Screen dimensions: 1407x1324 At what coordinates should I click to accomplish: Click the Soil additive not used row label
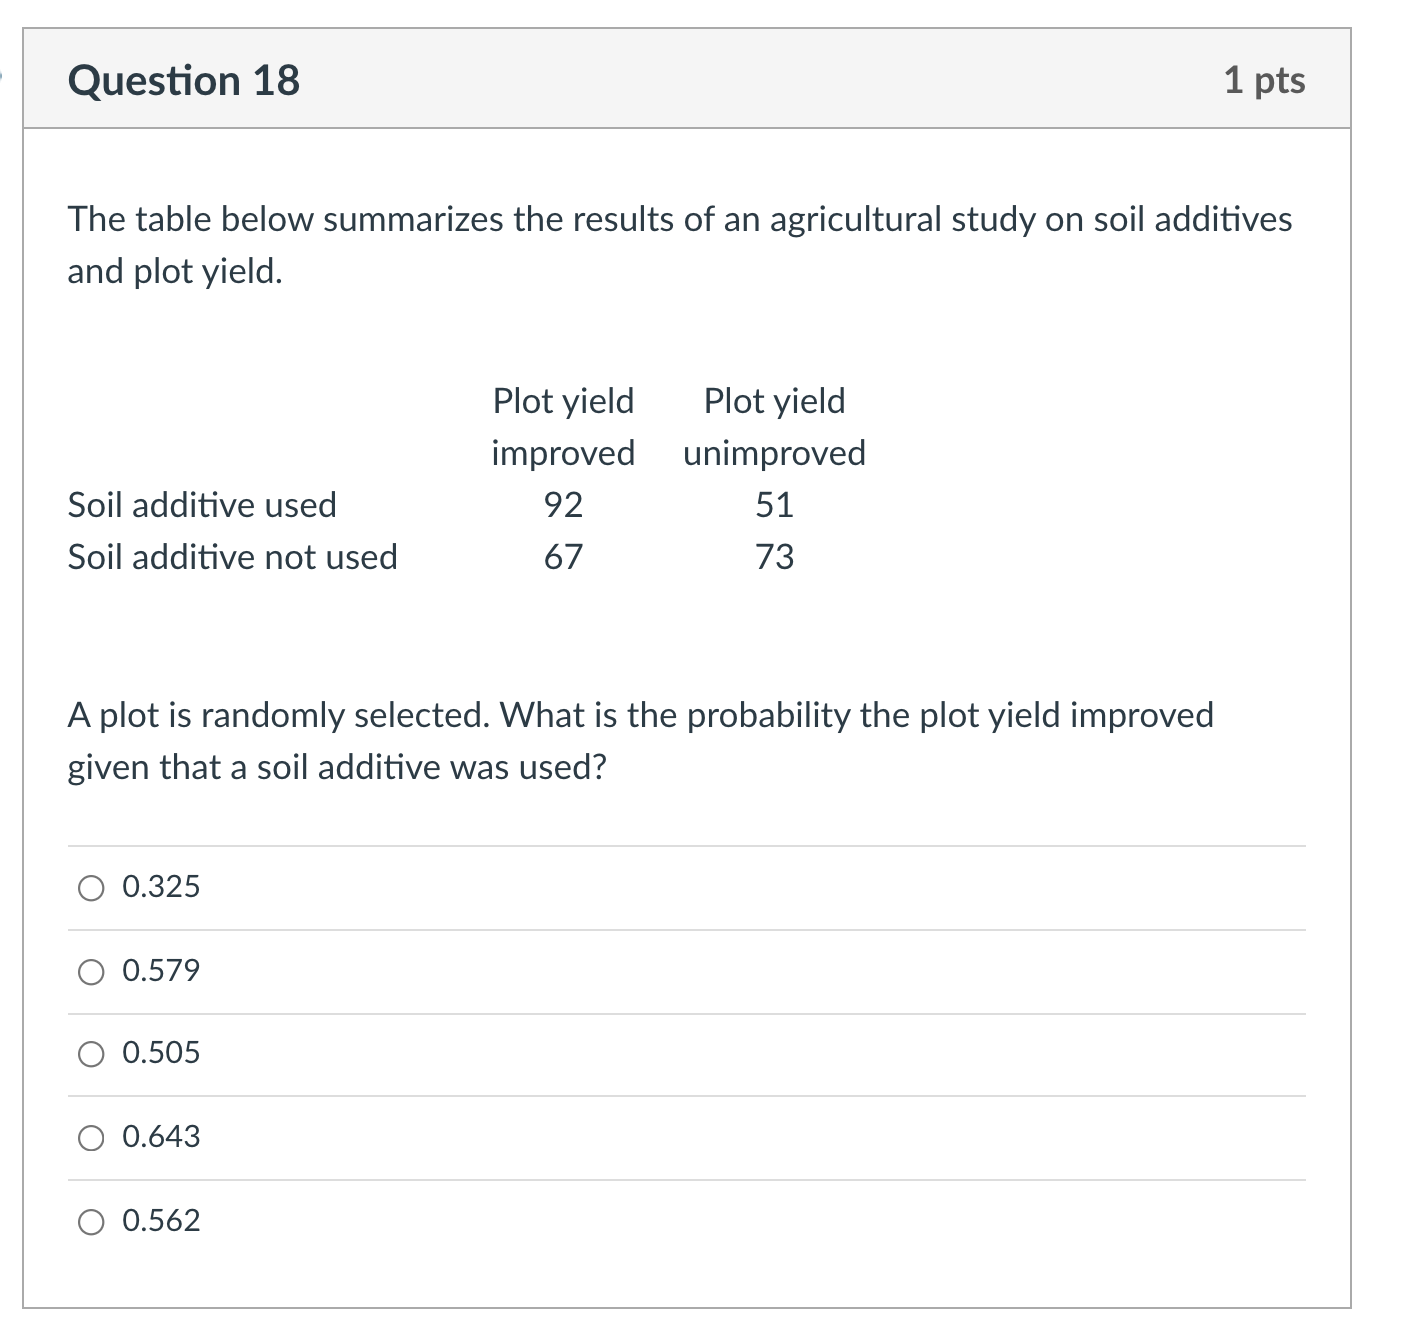232,558
